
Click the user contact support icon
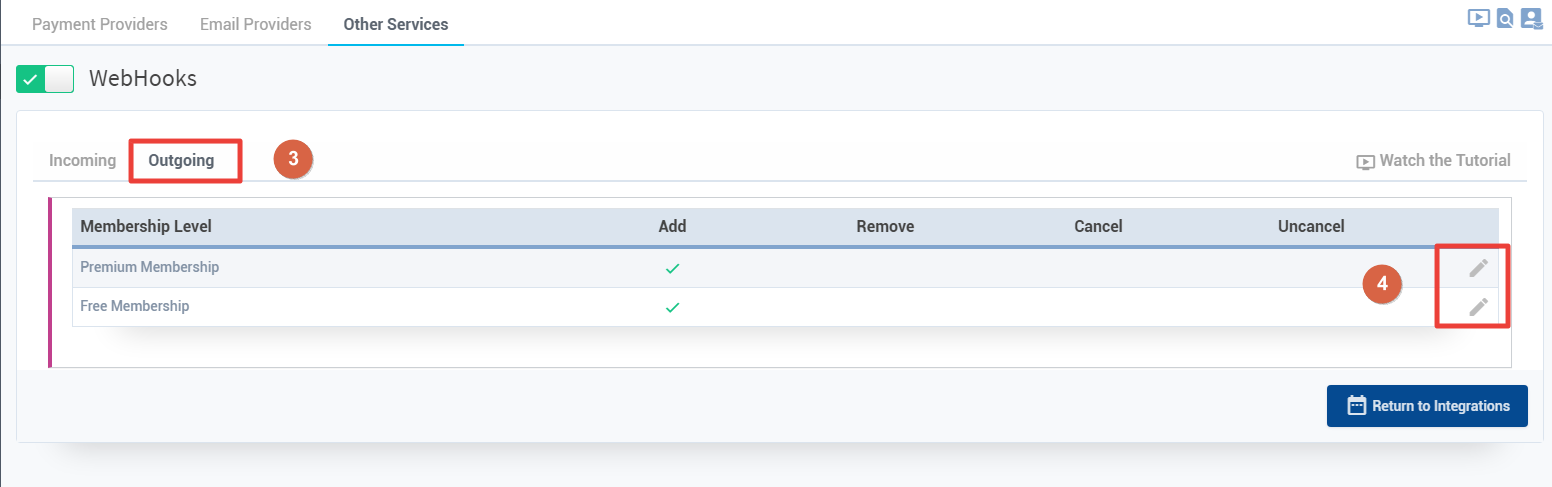coord(1532,18)
